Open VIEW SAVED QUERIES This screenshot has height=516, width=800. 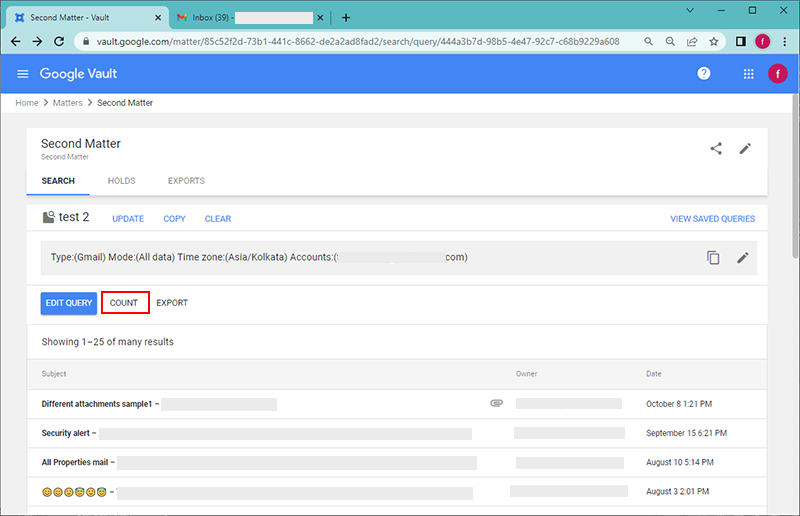tap(713, 218)
